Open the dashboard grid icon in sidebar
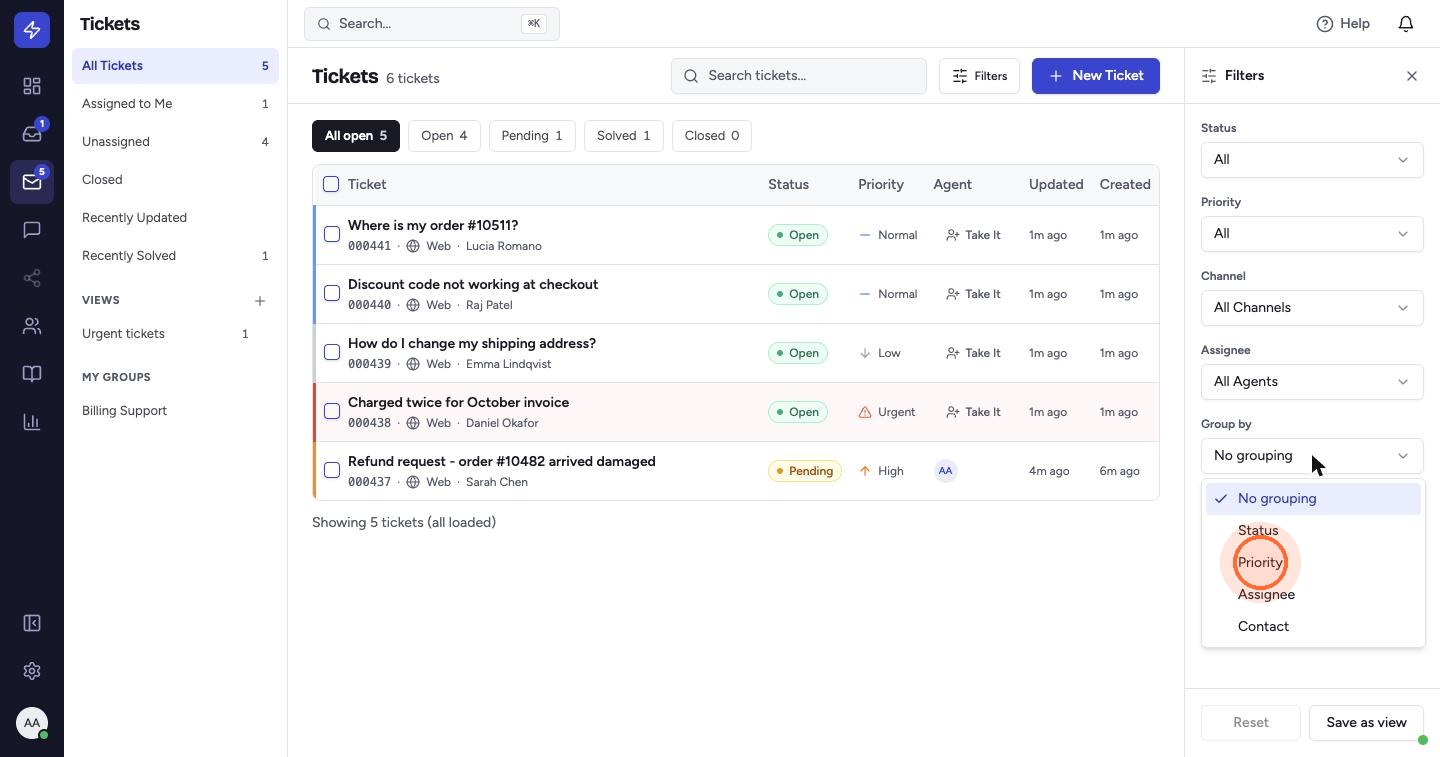The width and height of the screenshot is (1440, 757). [32, 86]
